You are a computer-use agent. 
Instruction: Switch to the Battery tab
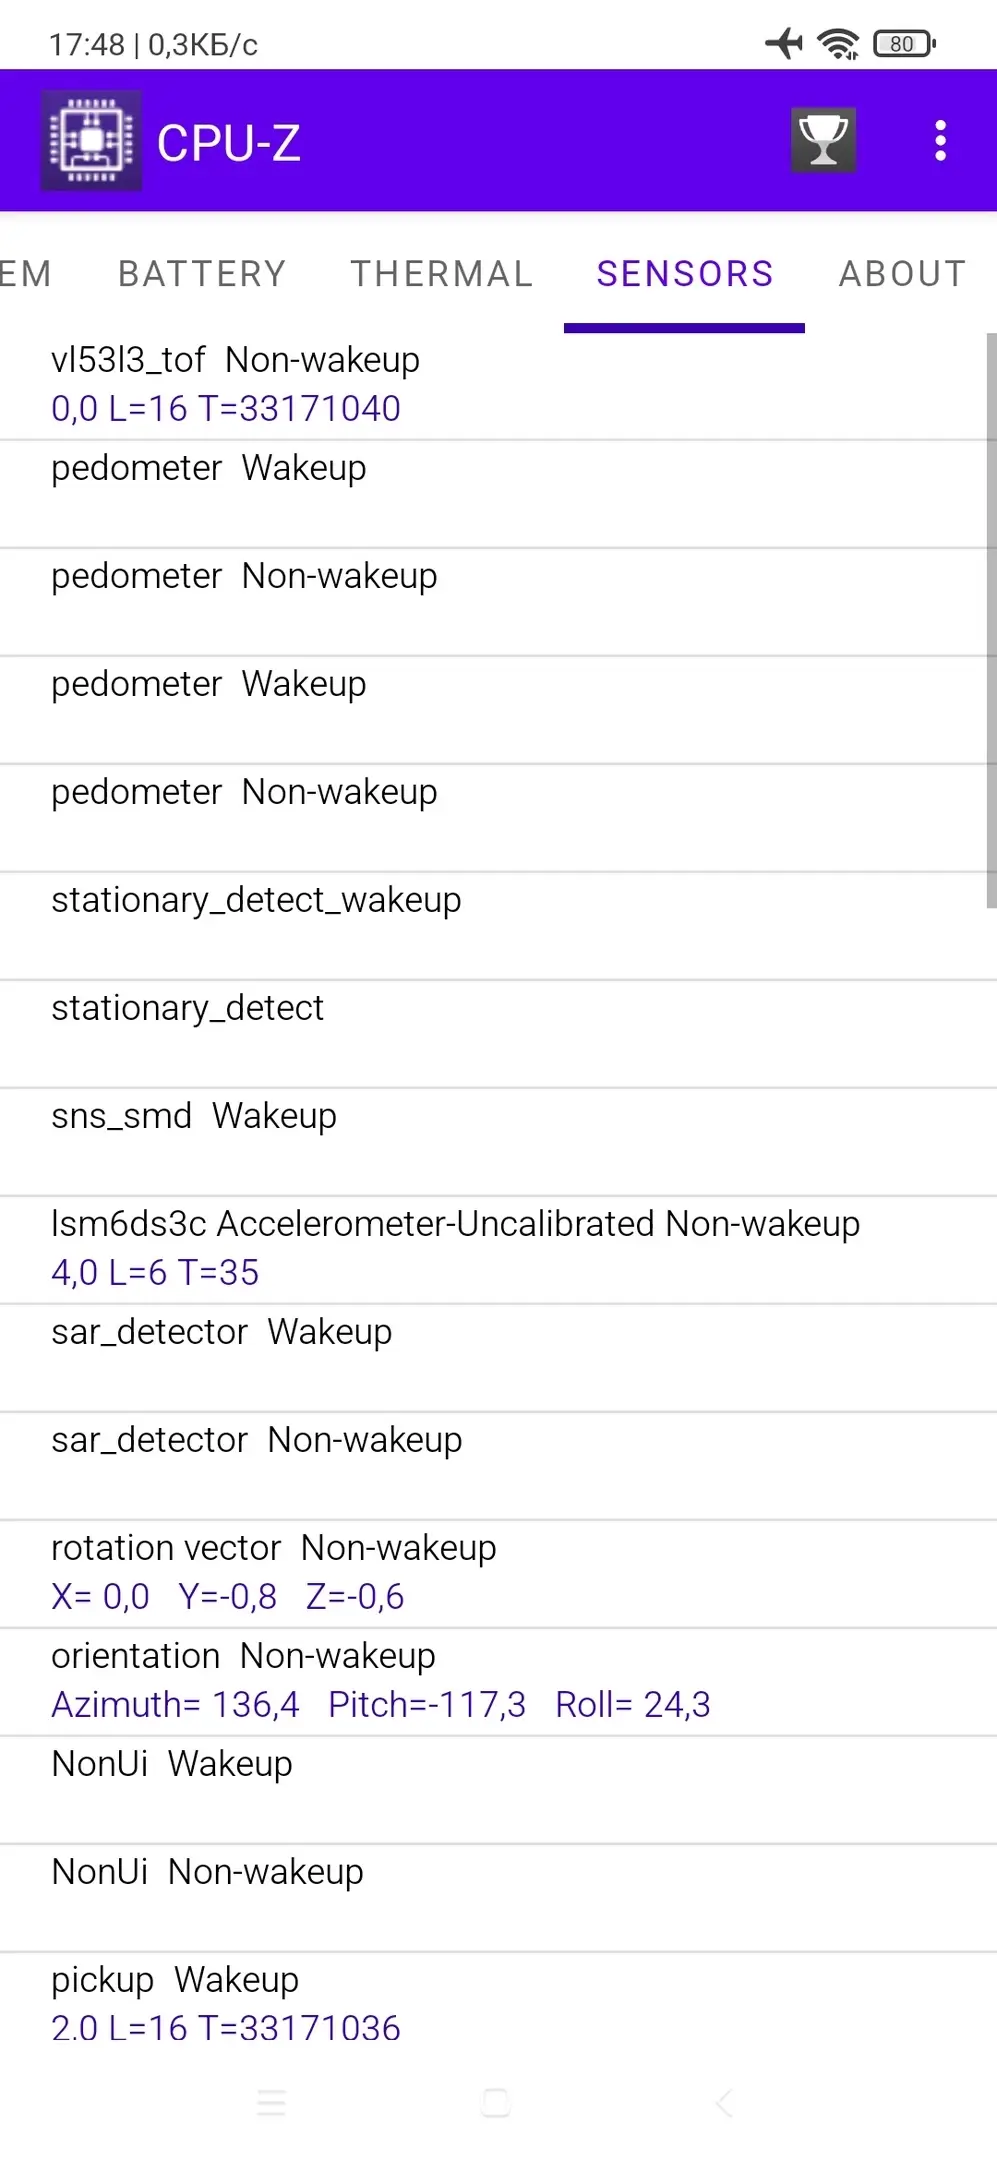pos(202,273)
